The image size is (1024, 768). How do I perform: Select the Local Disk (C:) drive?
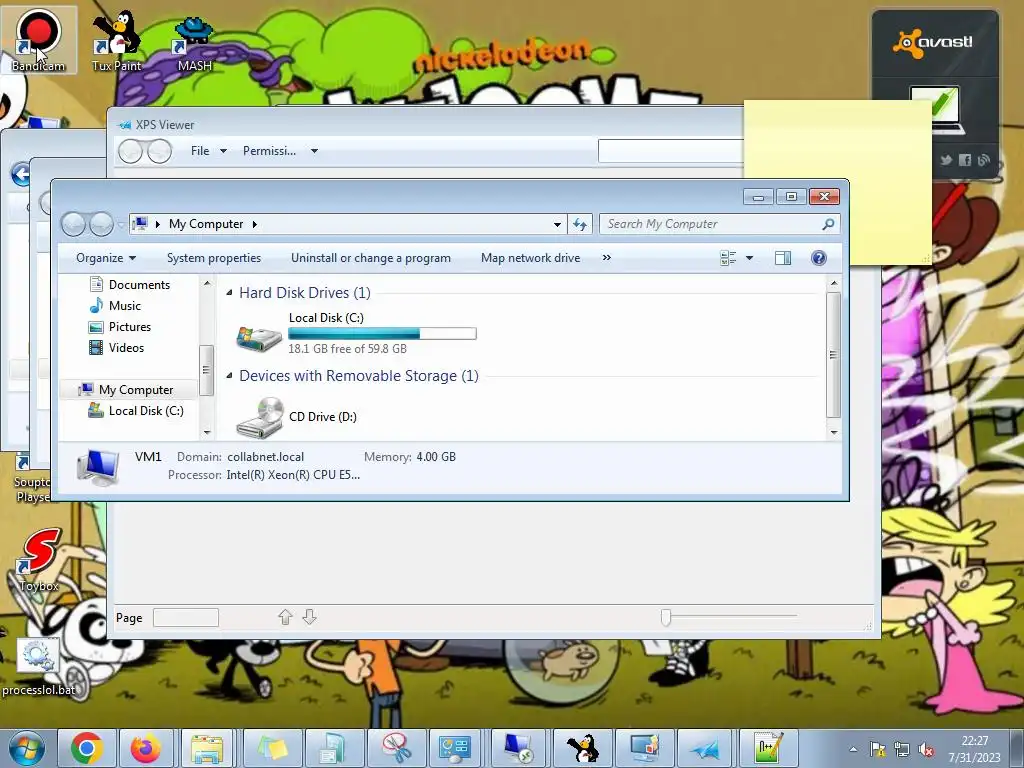(357, 334)
